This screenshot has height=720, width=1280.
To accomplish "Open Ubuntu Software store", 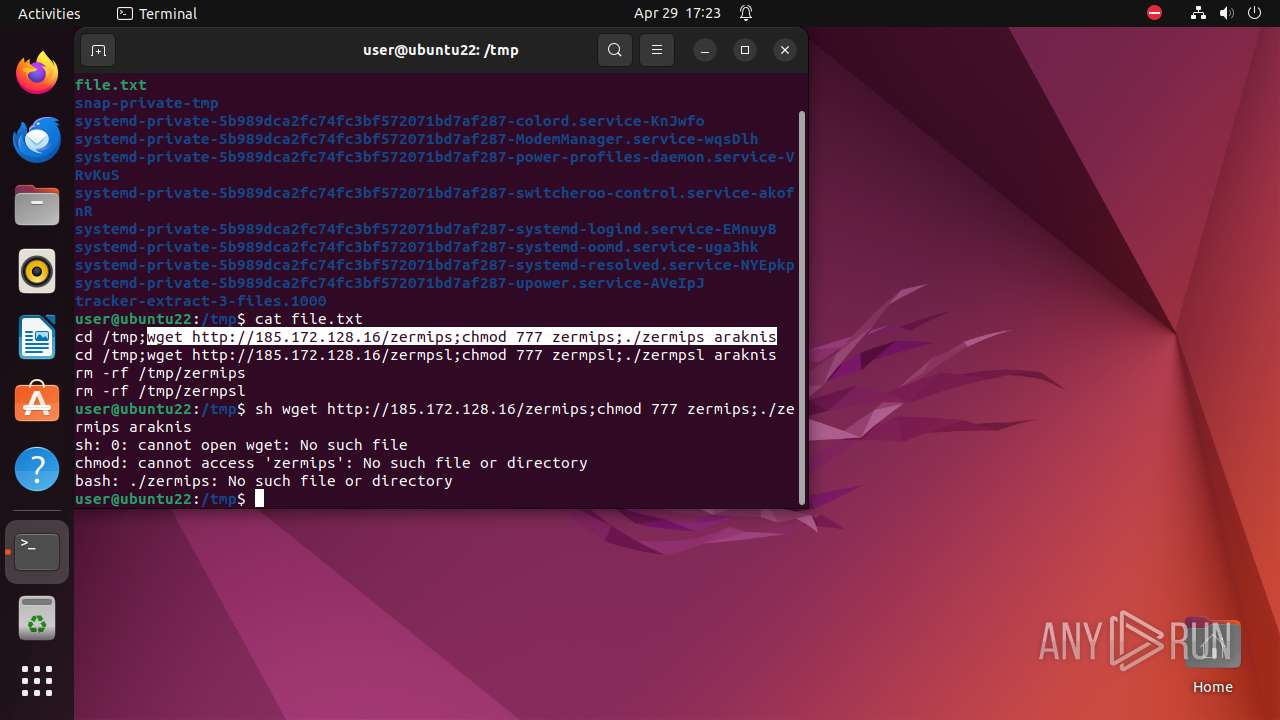I will click(x=37, y=402).
